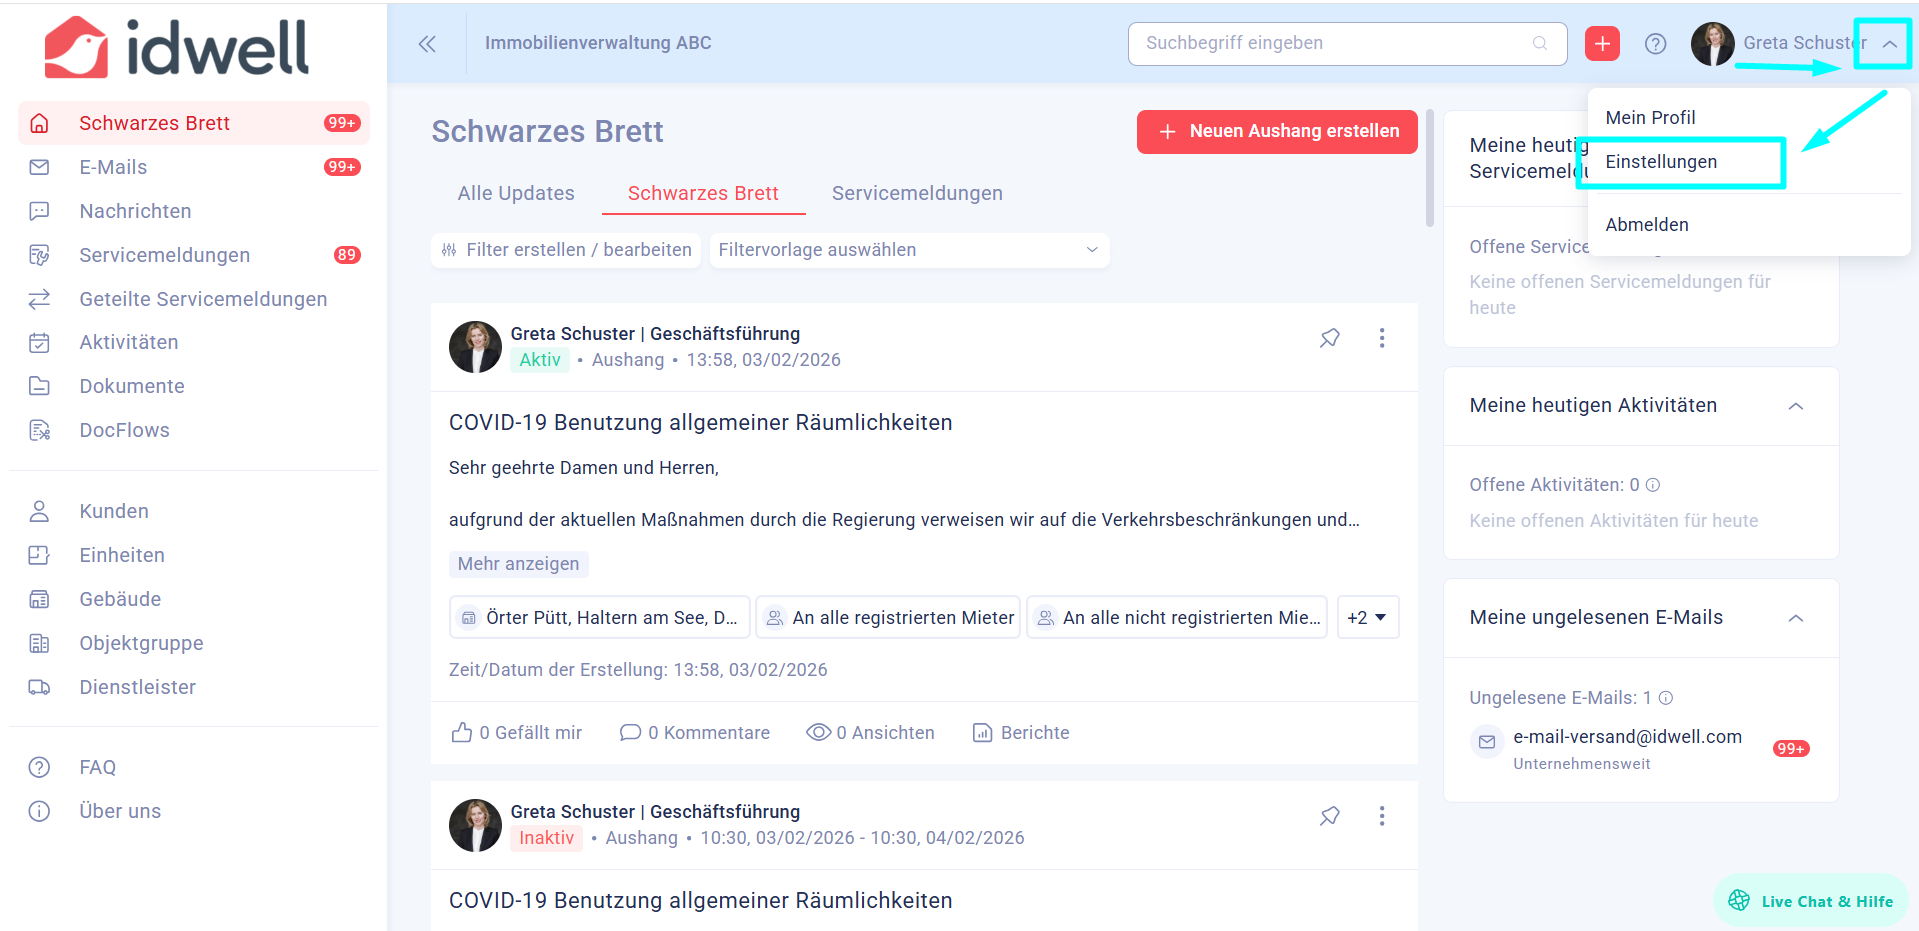Click the search magnifier icon
This screenshot has width=1919, height=931.
pyautogui.click(x=1540, y=43)
